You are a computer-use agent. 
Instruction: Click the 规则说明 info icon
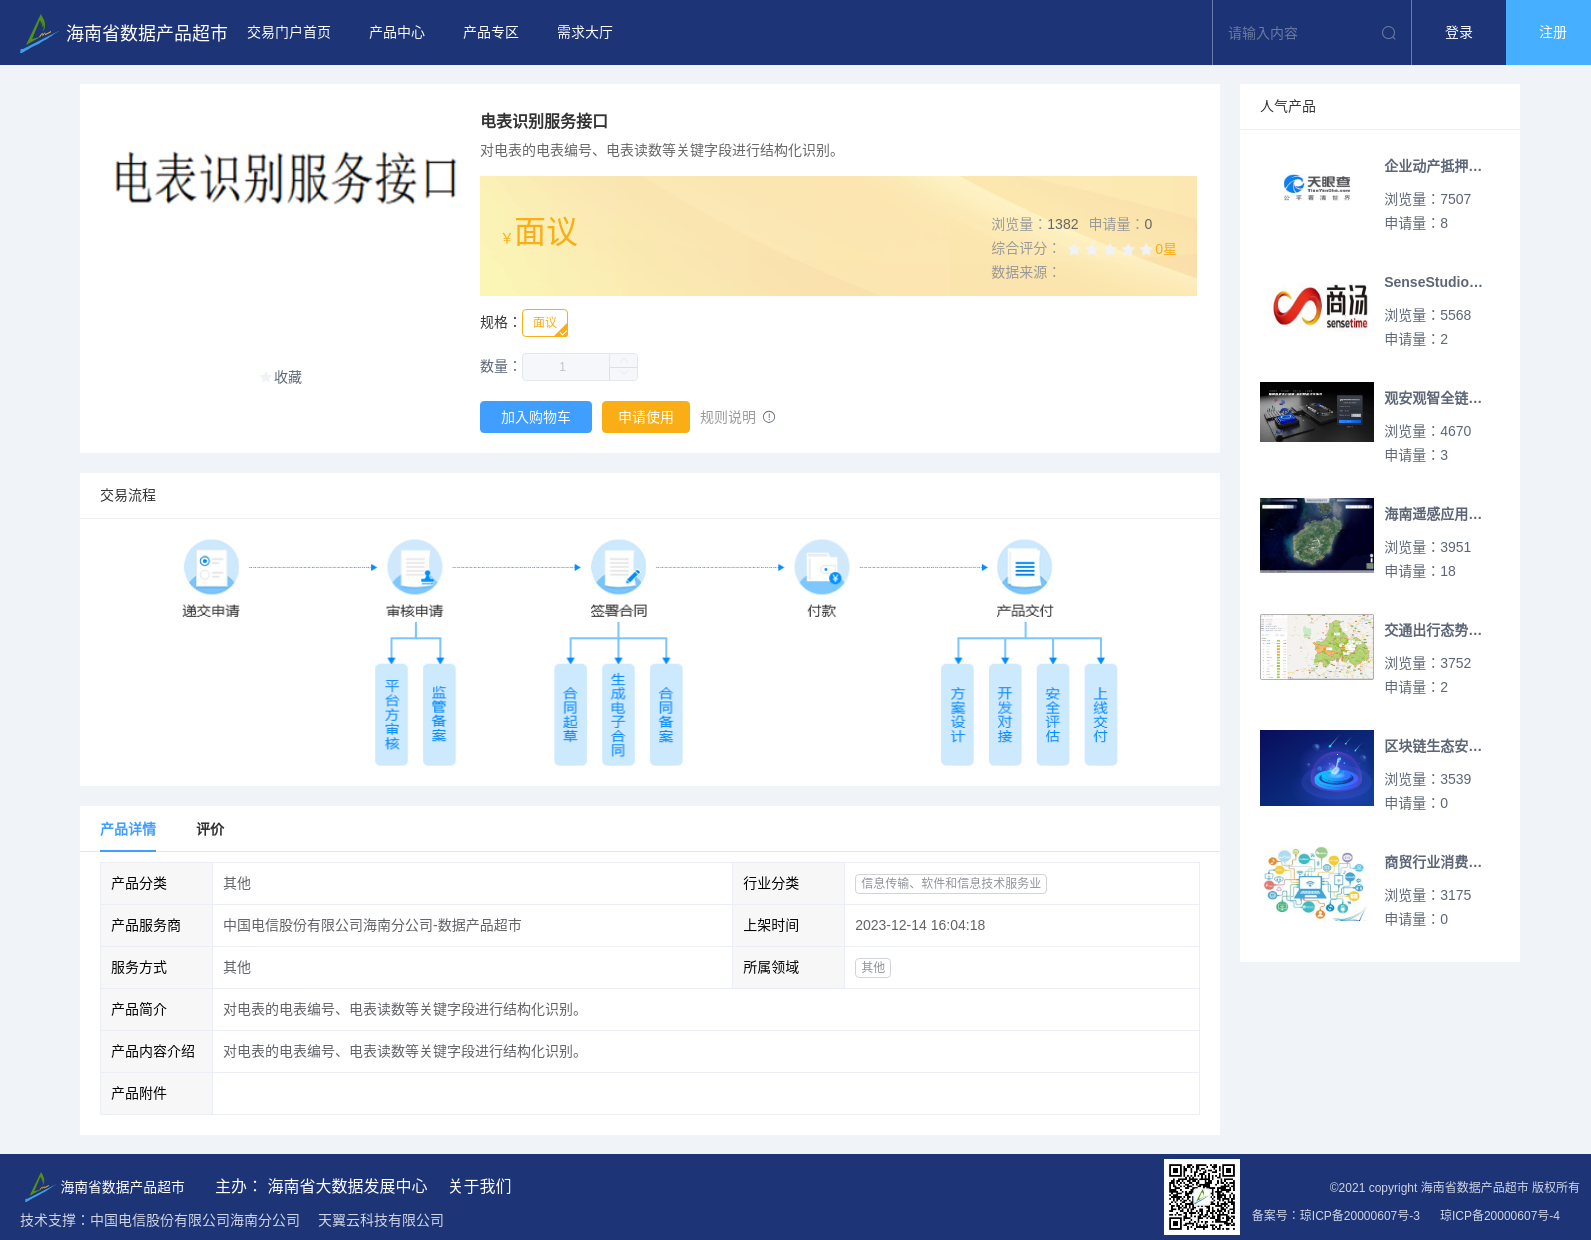pyautogui.click(x=769, y=417)
